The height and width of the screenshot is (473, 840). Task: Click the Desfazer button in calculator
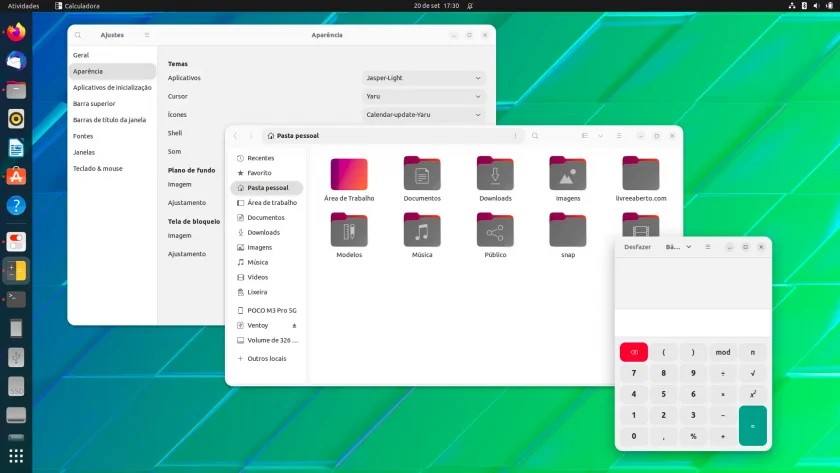click(638, 247)
